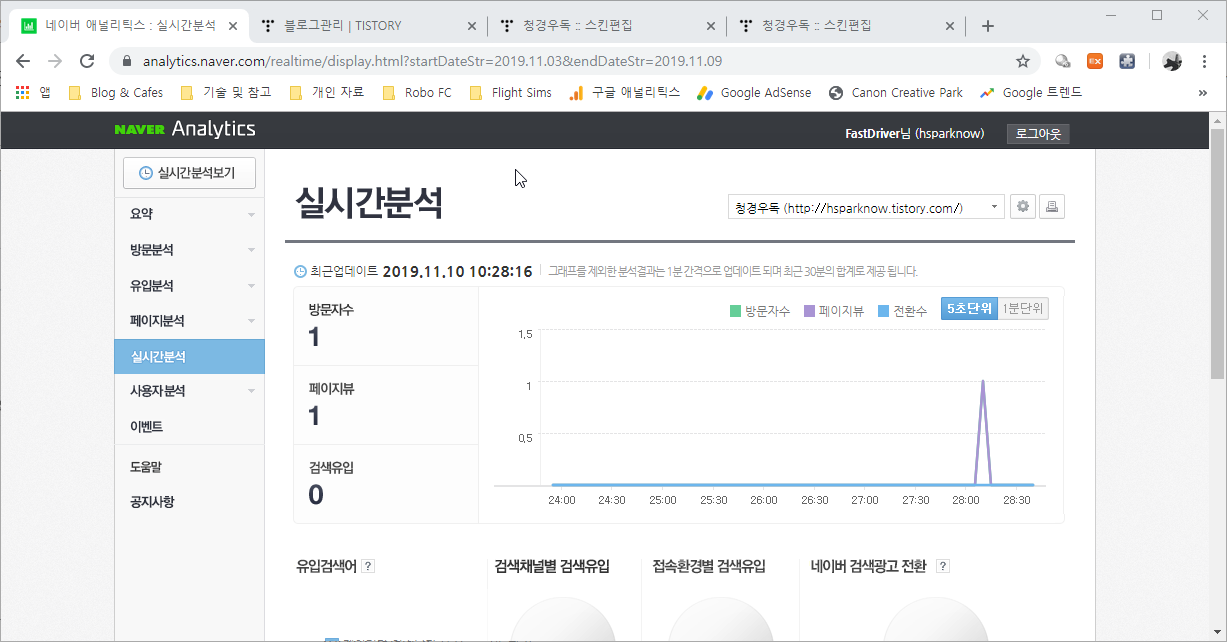Expand the 사용자분석 sidebar menu

pos(190,391)
